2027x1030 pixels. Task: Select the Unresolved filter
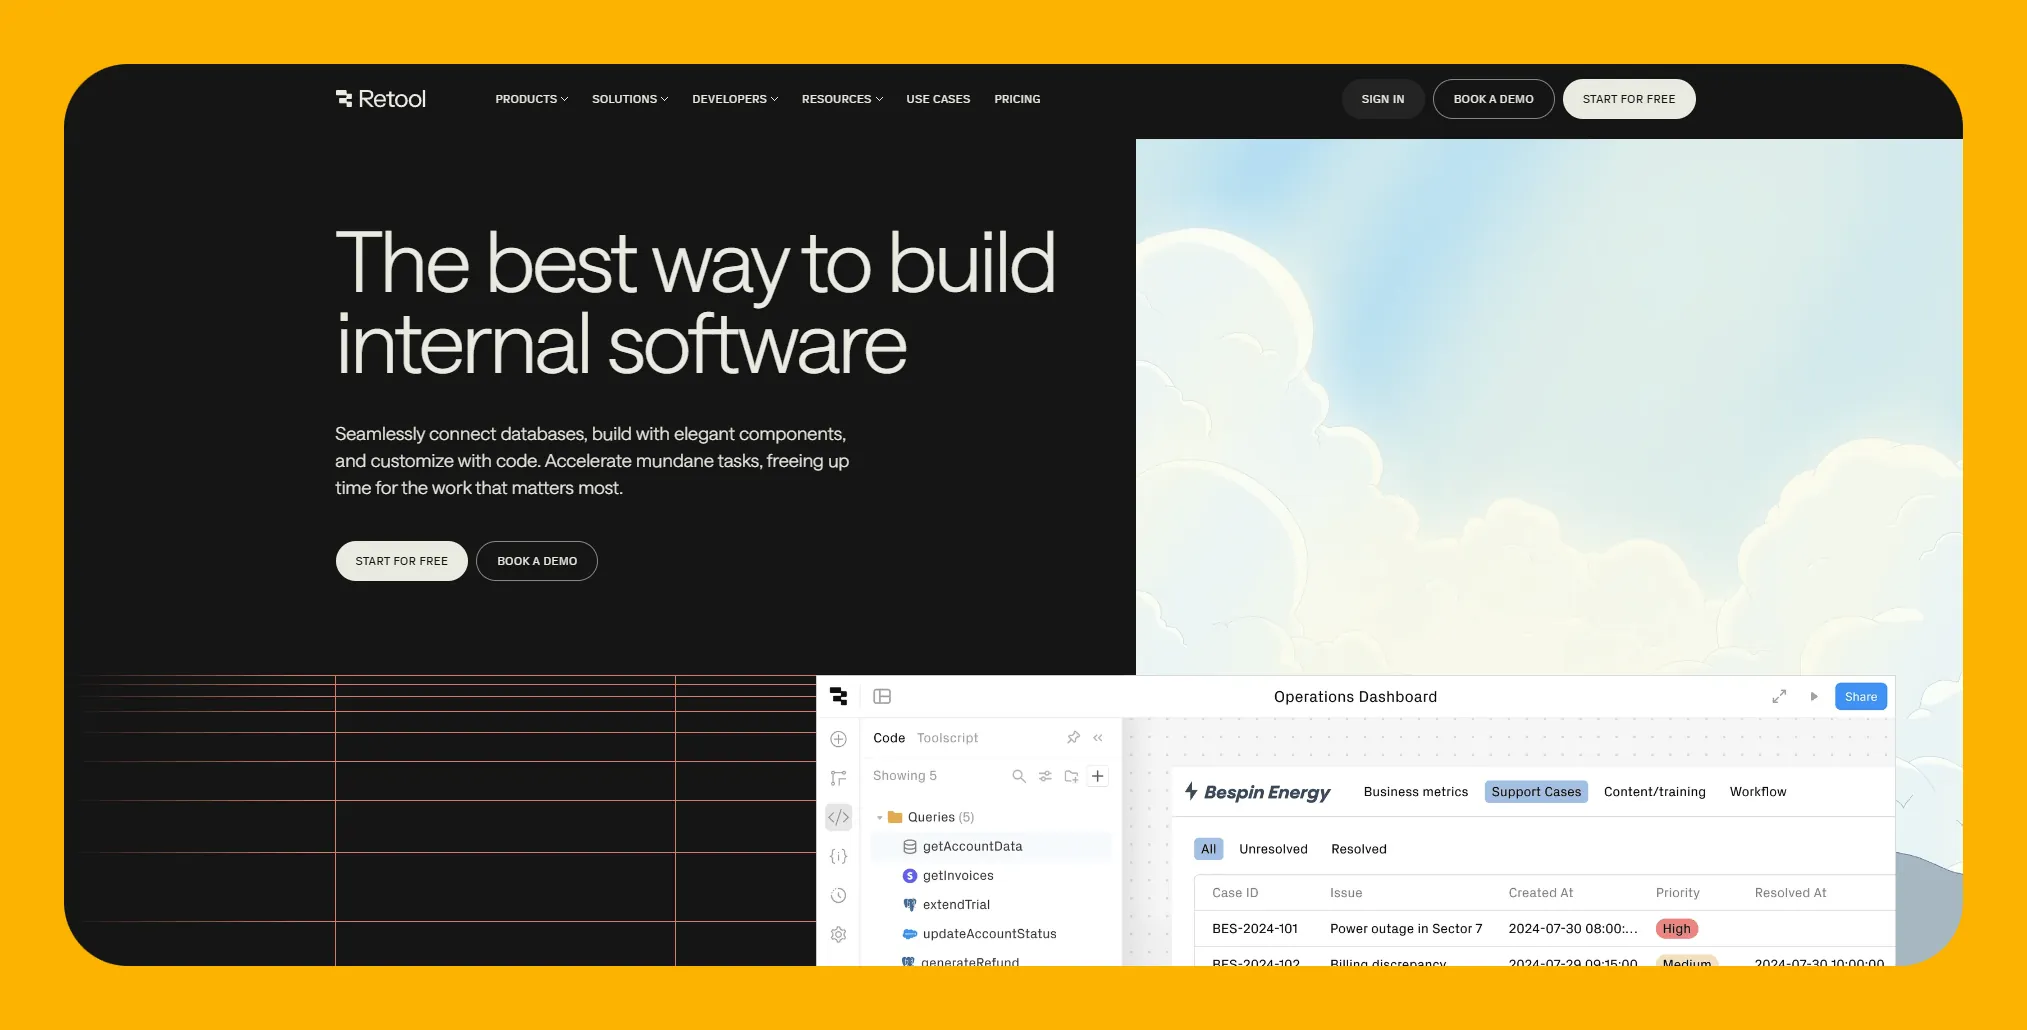(1273, 849)
